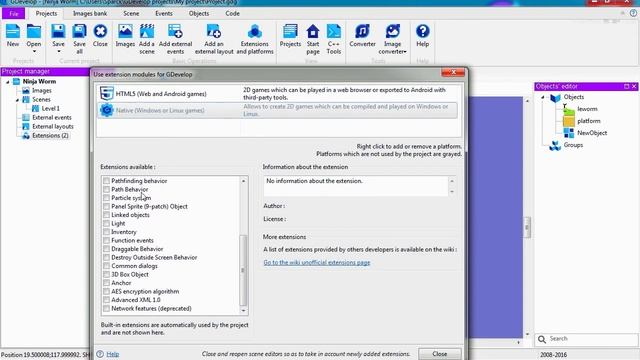Select the leworm object icon
This screenshot has width=640, height=360.
[x=569, y=109]
